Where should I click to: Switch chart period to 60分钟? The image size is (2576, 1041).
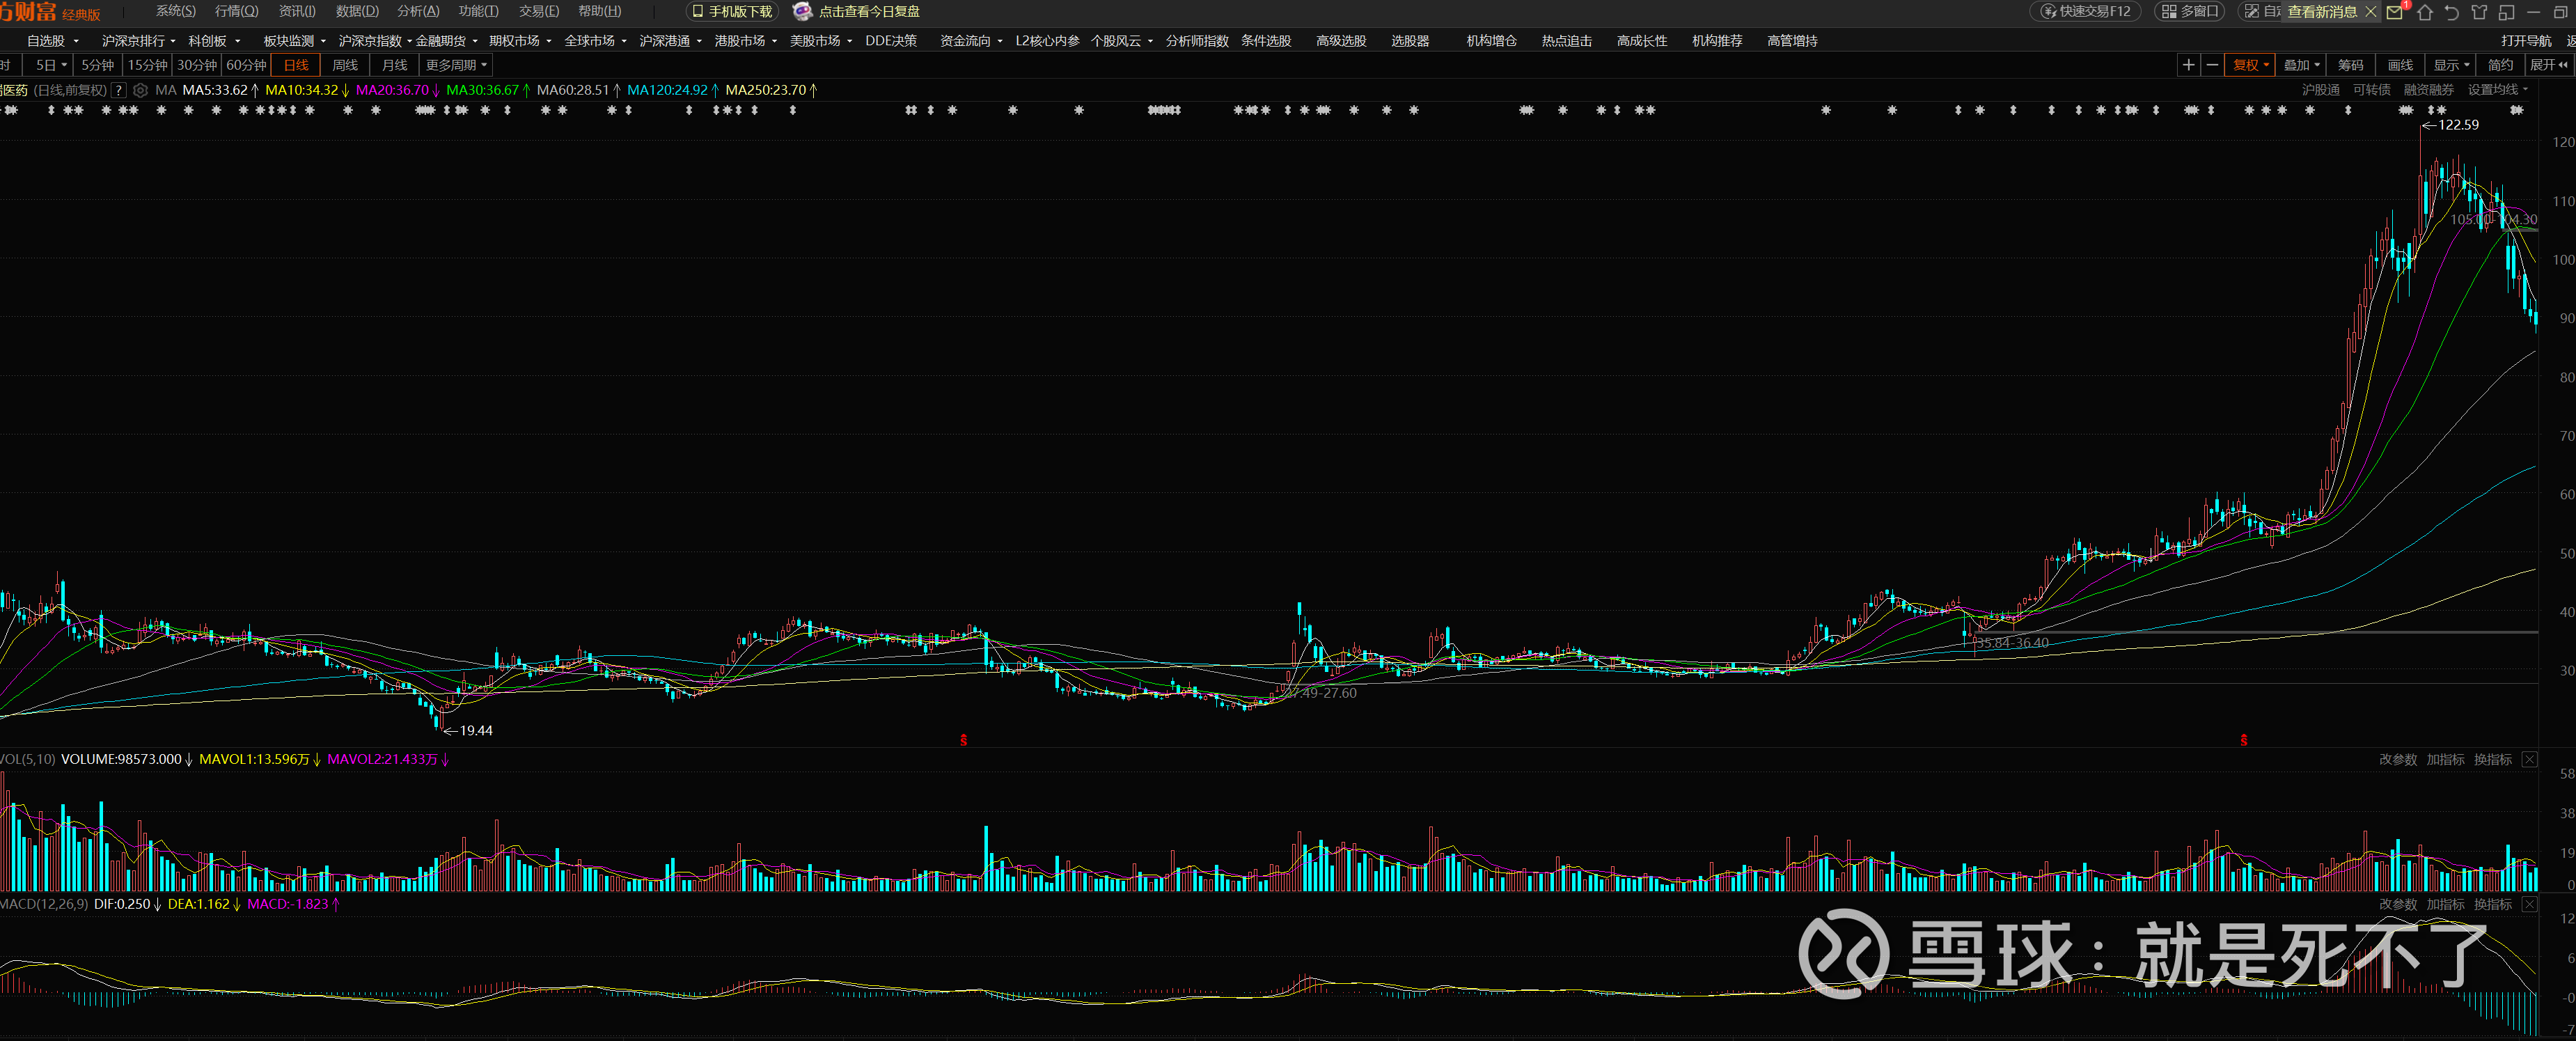(x=246, y=65)
